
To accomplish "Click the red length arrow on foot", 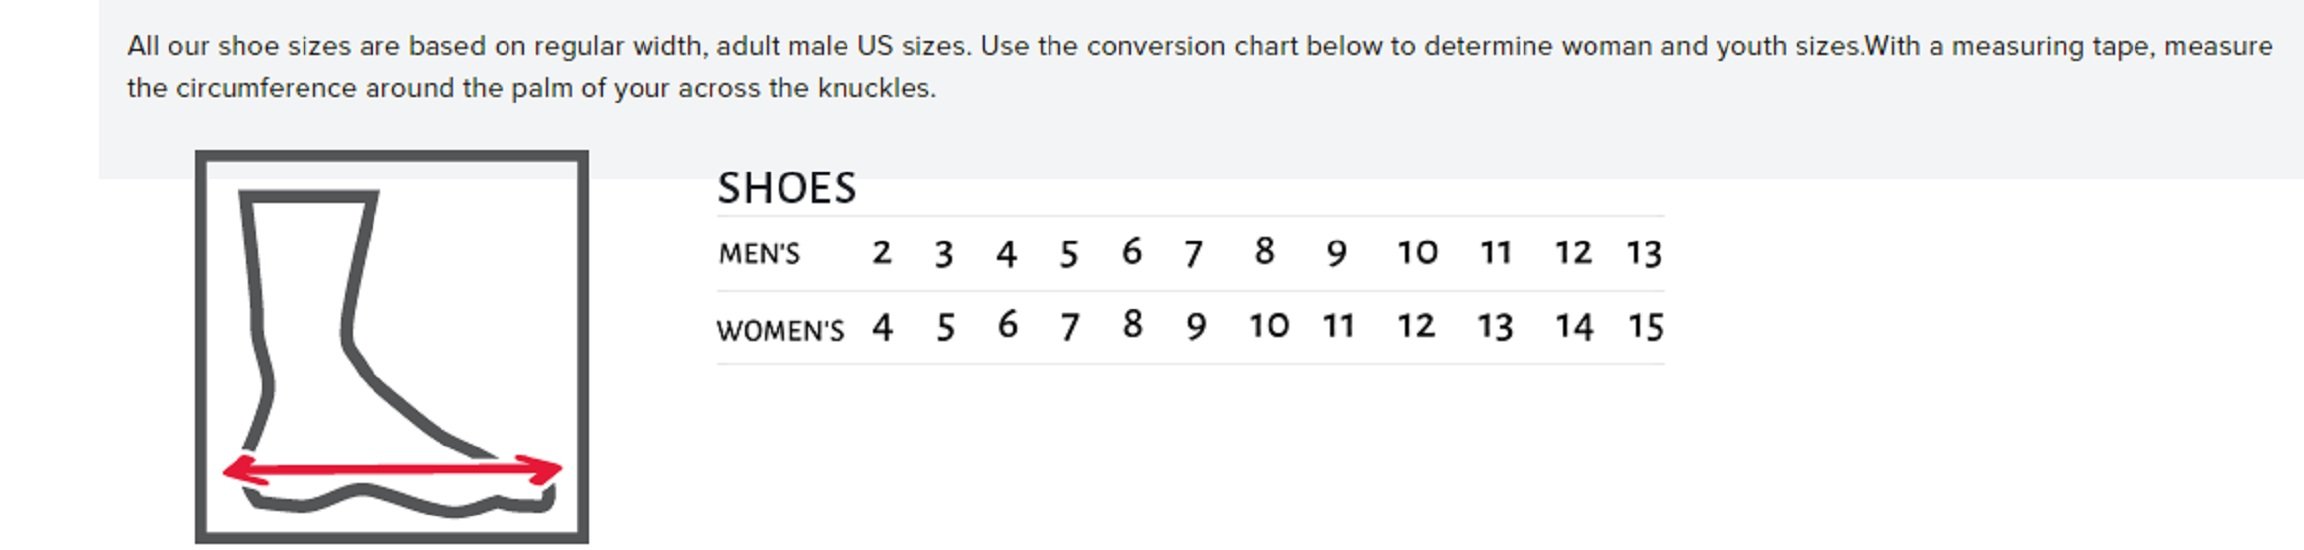I will tap(391, 469).
